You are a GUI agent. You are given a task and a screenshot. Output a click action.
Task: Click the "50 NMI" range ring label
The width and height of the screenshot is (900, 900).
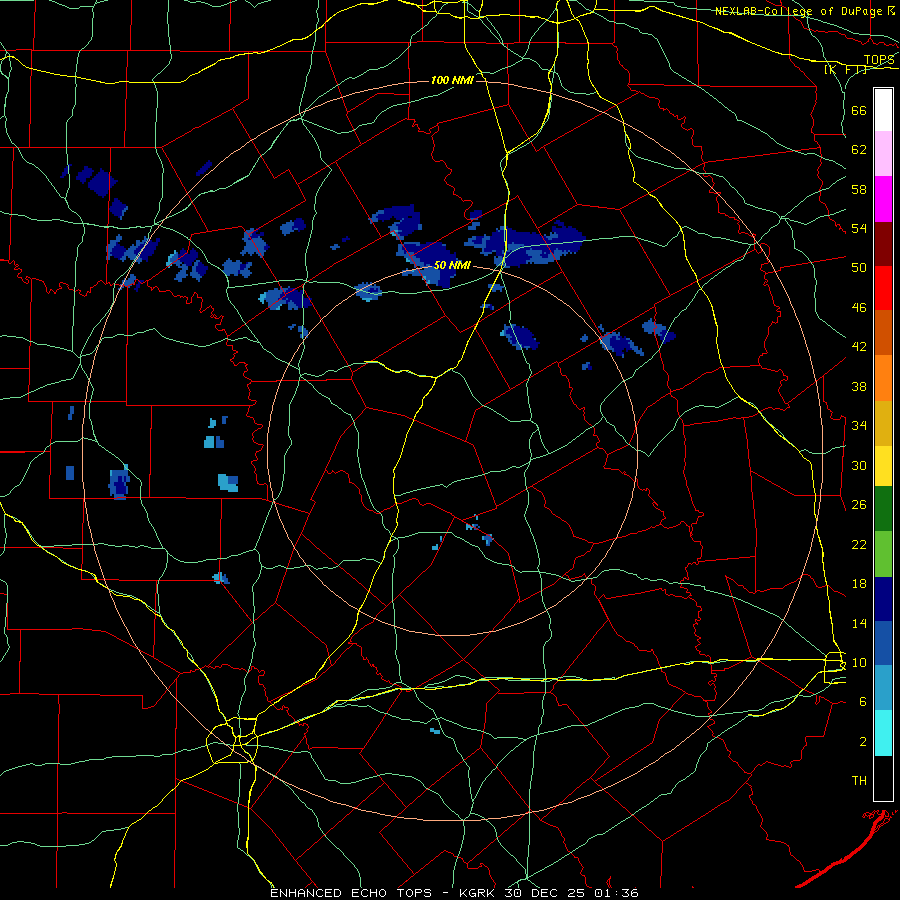point(452,265)
